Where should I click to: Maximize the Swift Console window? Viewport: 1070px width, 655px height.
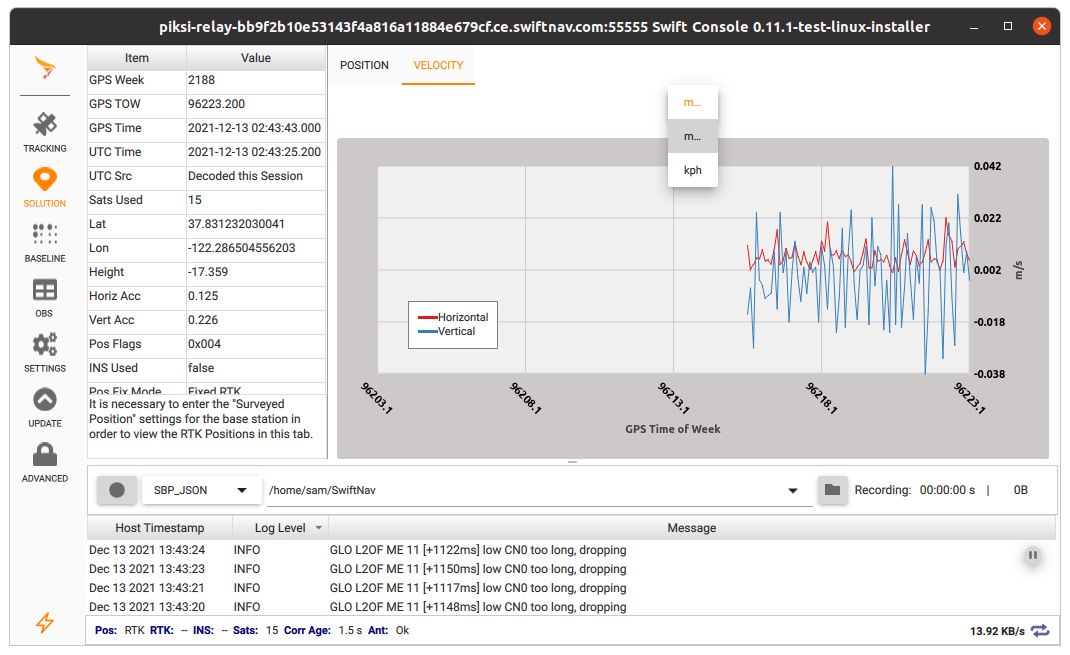click(x=1008, y=26)
